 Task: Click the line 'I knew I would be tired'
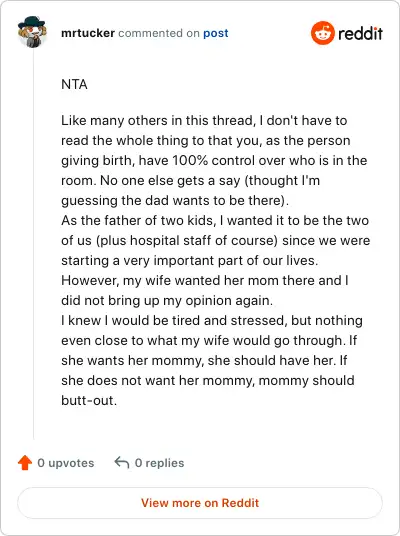(212, 320)
